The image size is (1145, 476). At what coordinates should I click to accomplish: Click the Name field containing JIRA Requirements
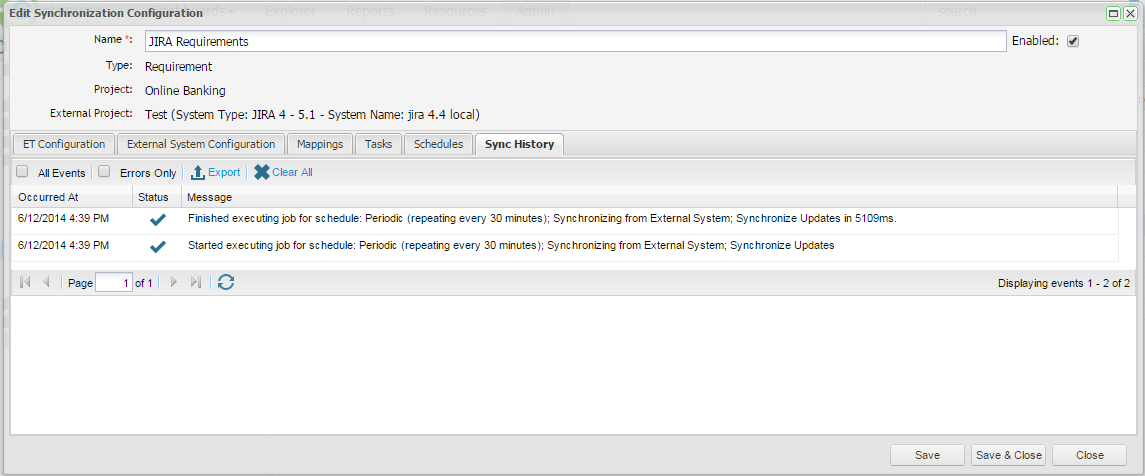click(574, 41)
